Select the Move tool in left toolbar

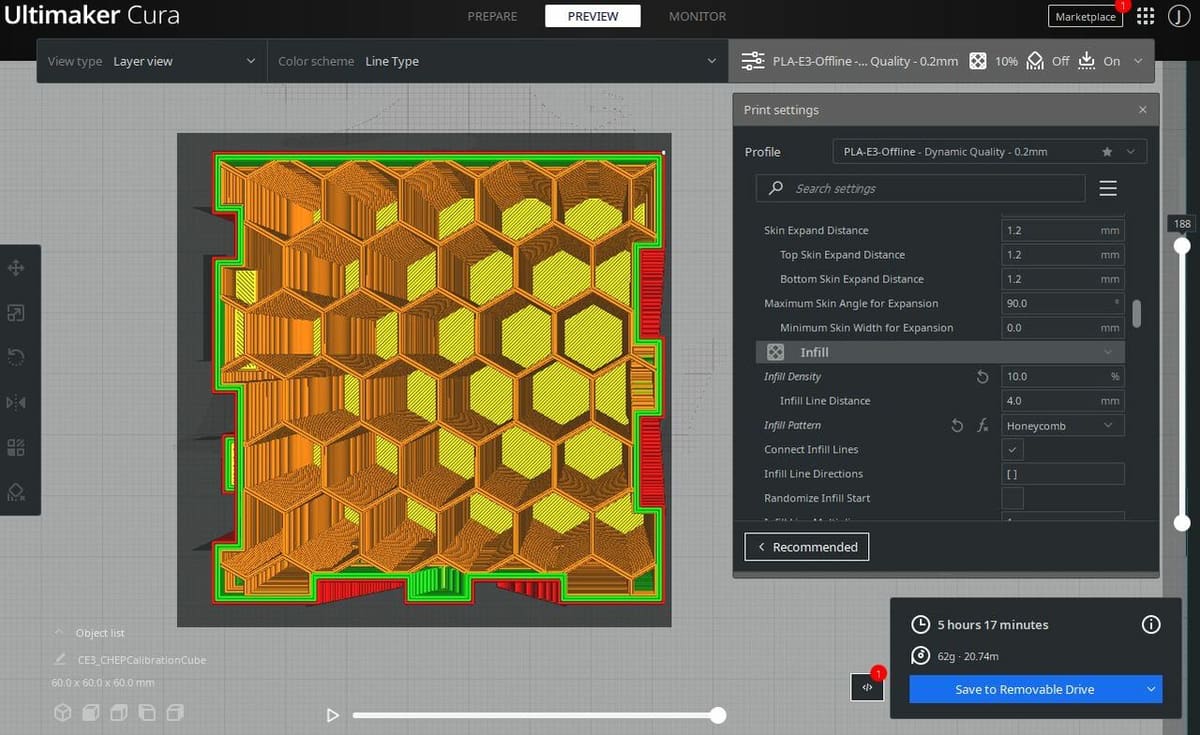coord(17,268)
